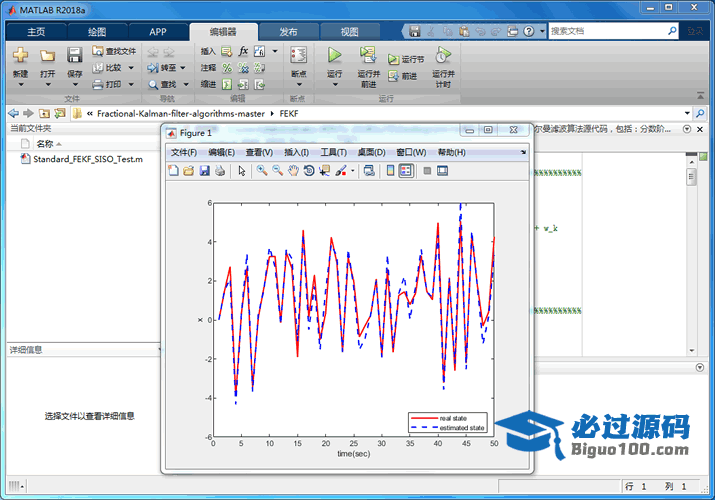
Task: Click Print Figure icon in Figure 1 toolbar
Action: [x=220, y=170]
